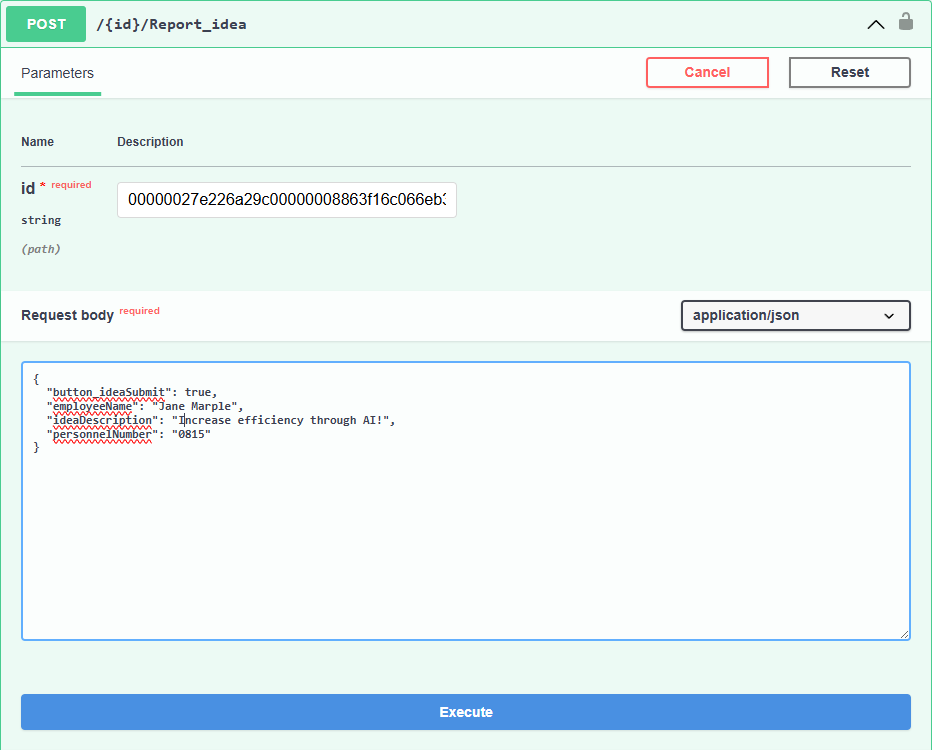This screenshot has height=750, width=932.
Task: Click the "0815" personnelNumber value
Action: point(191,434)
